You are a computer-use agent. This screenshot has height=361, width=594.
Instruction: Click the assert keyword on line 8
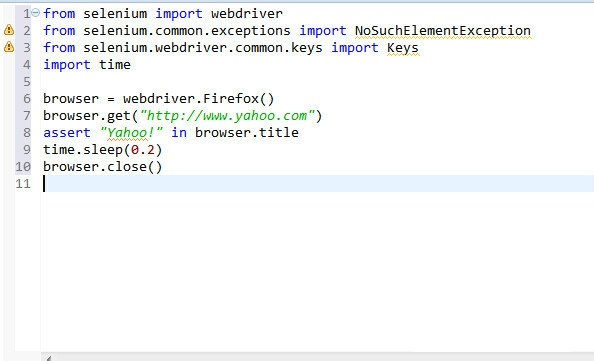click(x=67, y=133)
